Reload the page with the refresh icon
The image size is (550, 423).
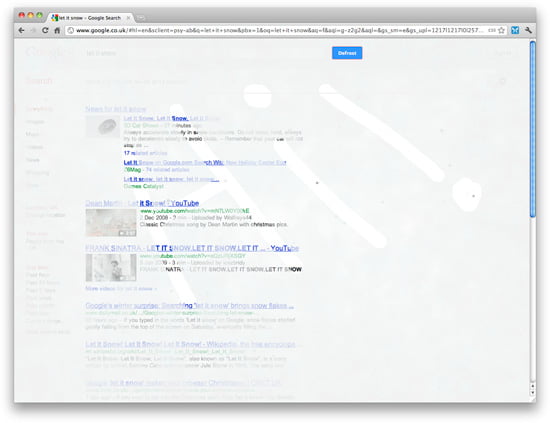click(x=45, y=31)
